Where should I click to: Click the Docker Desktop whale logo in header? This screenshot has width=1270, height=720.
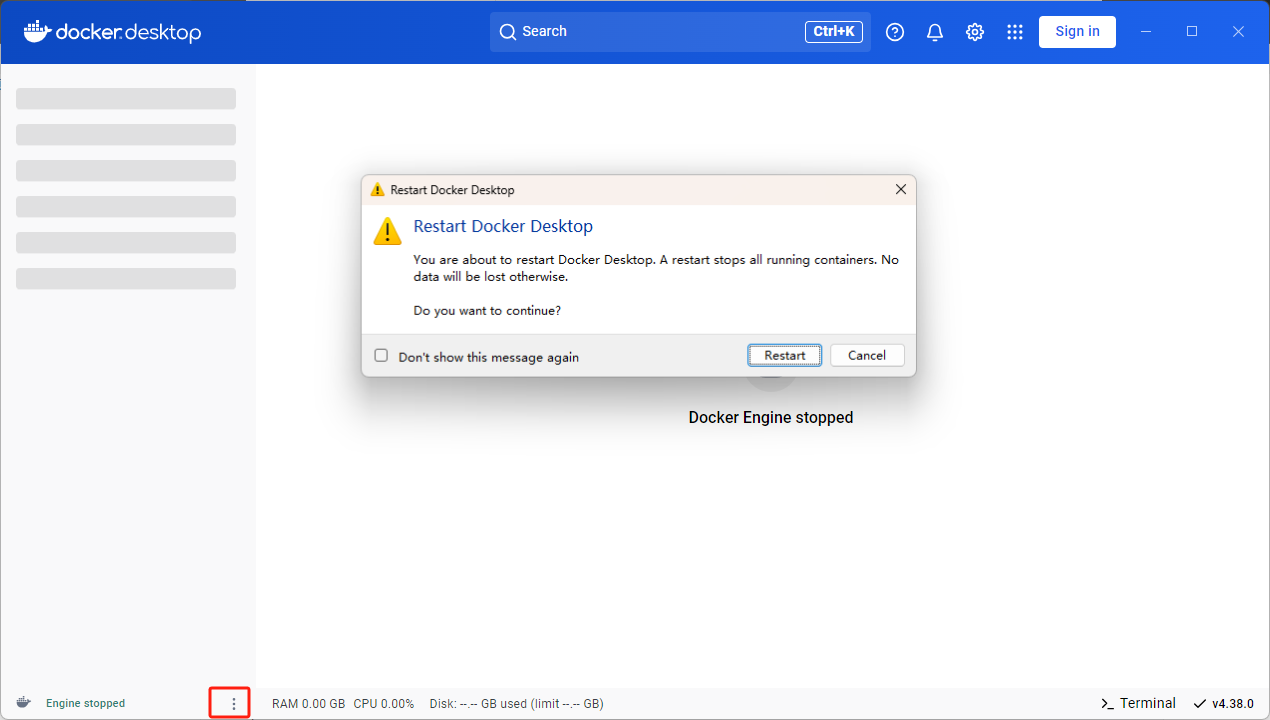tap(37, 31)
